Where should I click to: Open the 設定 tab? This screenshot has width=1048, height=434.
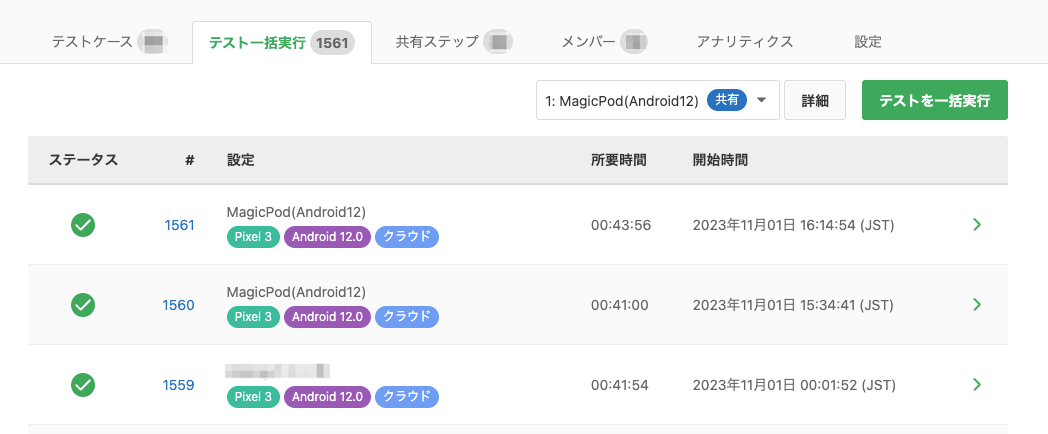[x=868, y=42]
